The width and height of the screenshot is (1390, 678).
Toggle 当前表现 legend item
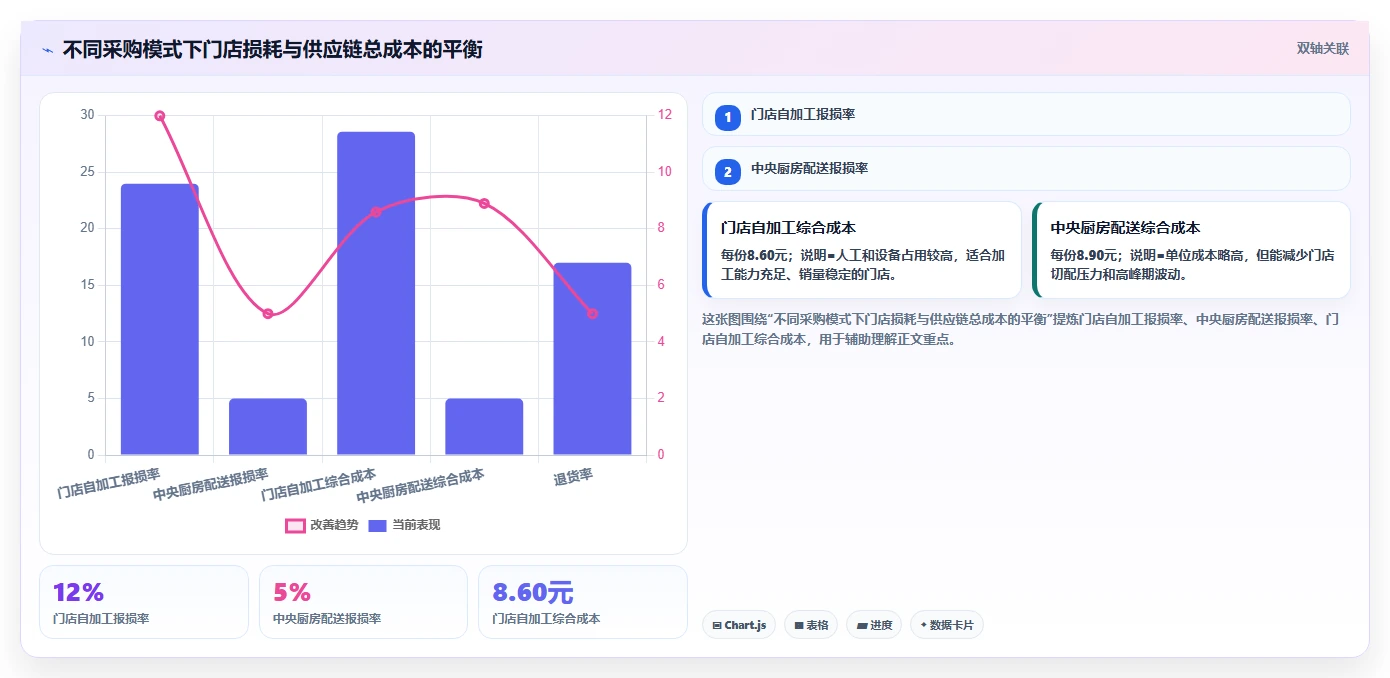405,525
